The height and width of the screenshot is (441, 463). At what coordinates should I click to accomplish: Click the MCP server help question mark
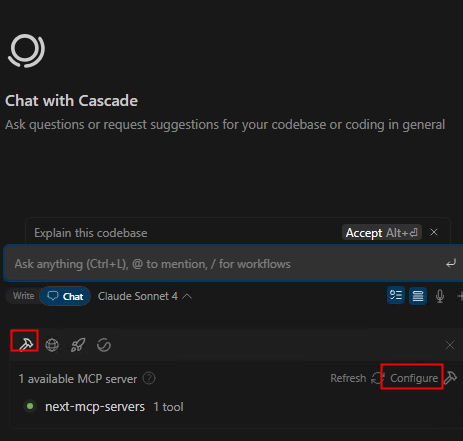coord(149,378)
